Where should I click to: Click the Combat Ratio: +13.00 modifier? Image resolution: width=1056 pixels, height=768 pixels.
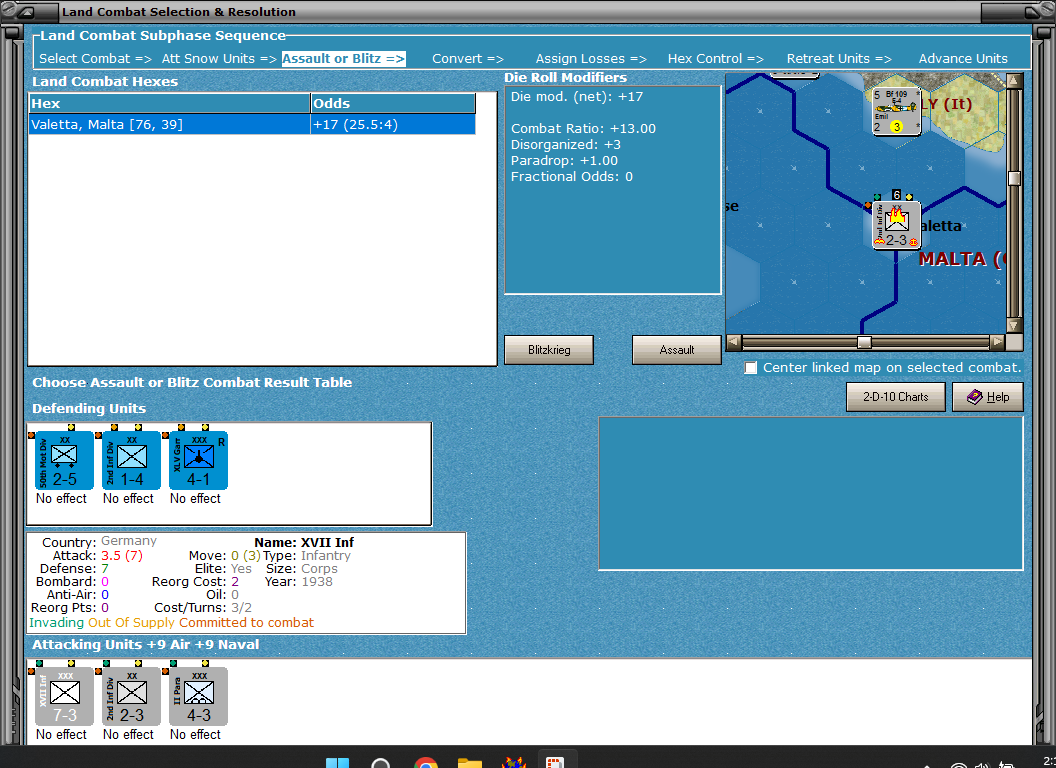(583, 129)
